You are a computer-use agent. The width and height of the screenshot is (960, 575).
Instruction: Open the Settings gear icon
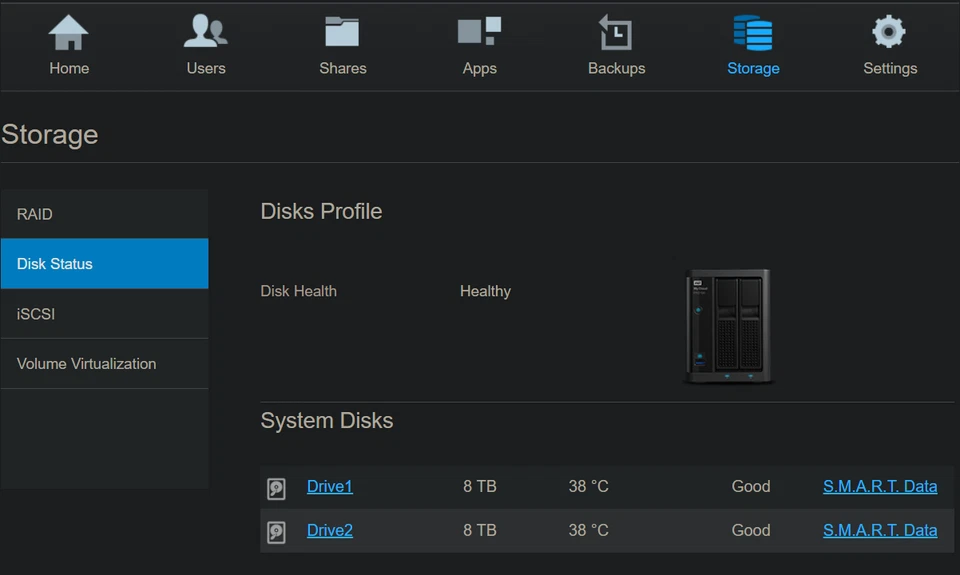pyautogui.click(x=889, y=31)
